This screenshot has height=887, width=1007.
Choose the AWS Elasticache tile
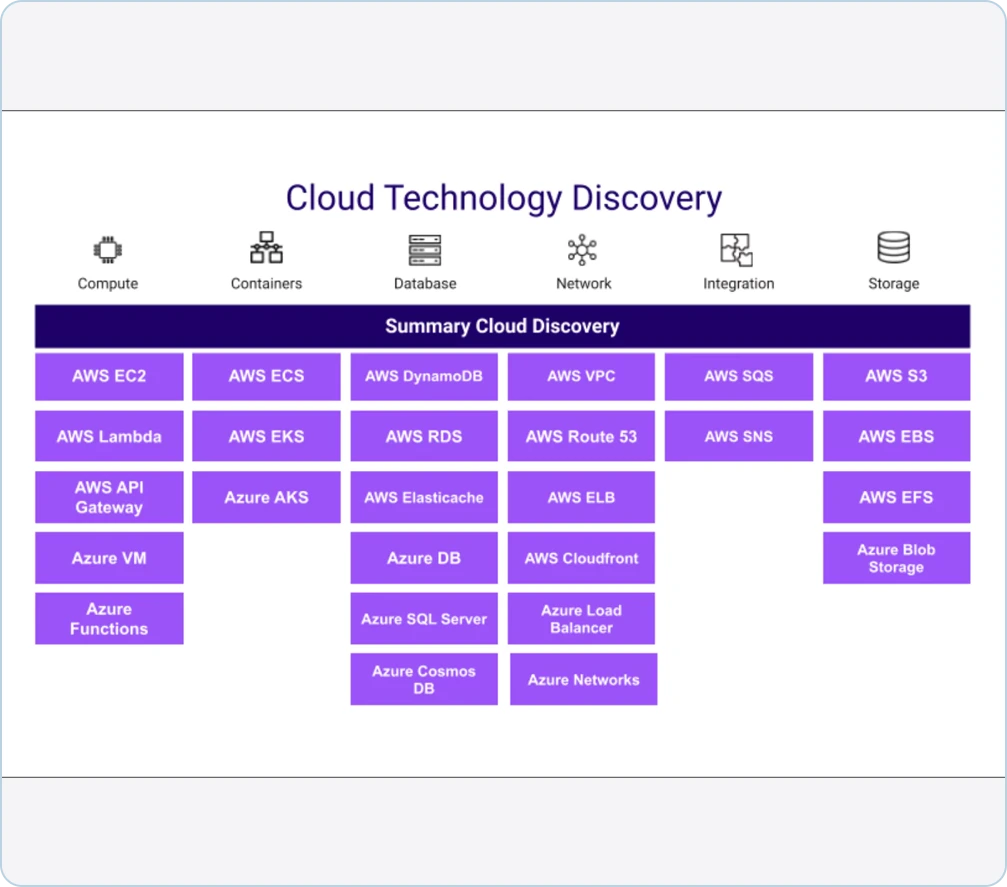424,497
